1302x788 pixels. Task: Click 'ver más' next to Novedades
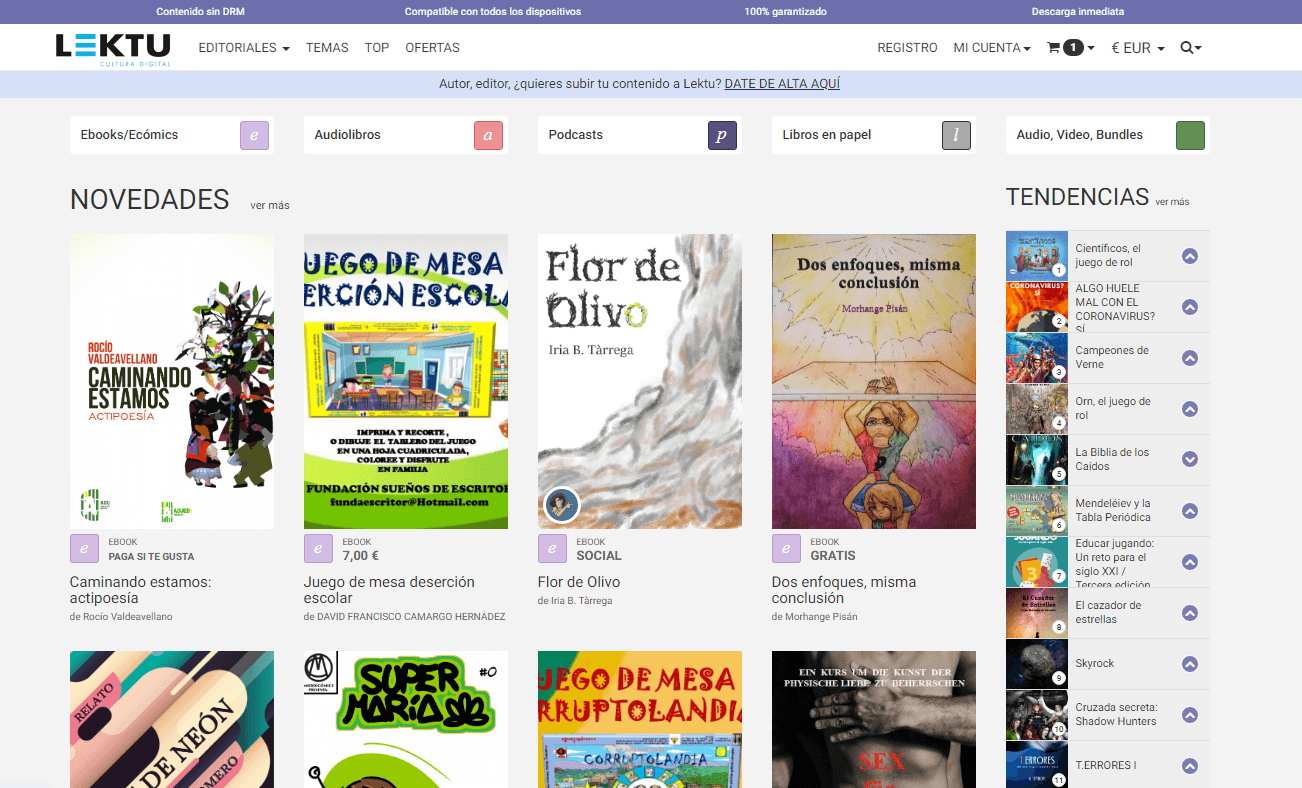click(x=270, y=205)
